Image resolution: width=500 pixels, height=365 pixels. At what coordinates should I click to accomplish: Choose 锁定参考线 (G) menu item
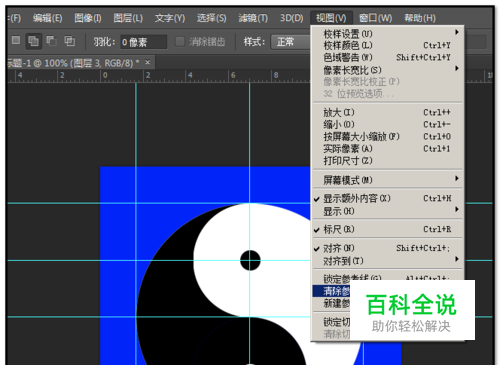pos(387,278)
